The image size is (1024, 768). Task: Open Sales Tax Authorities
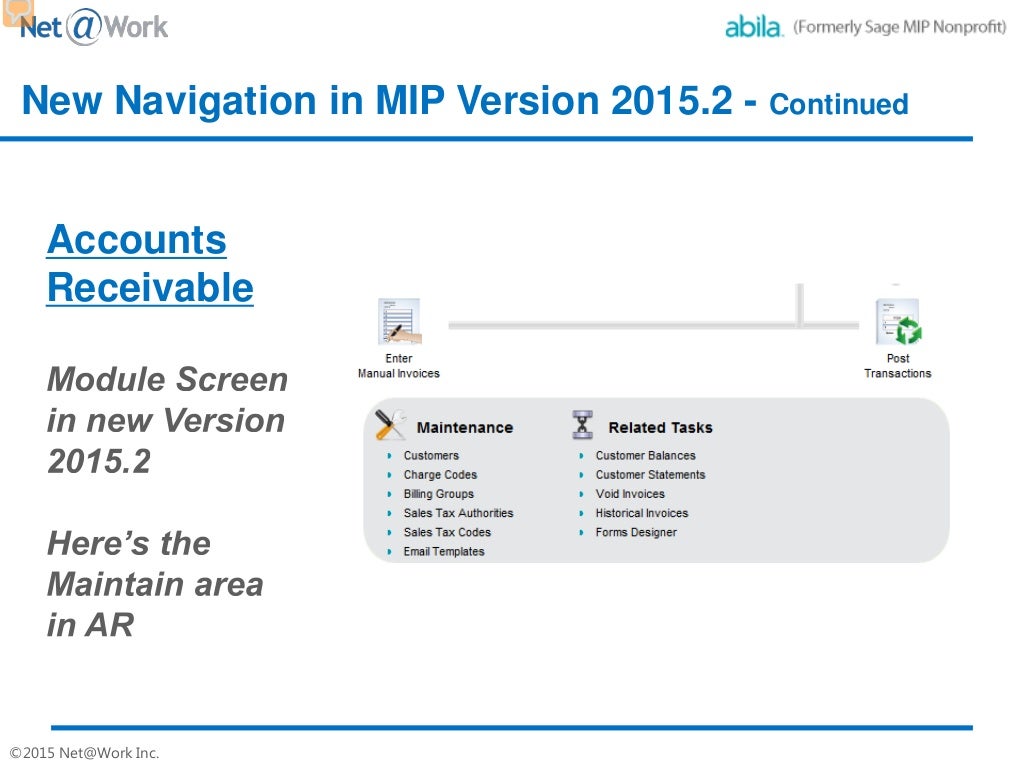(x=458, y=513)
